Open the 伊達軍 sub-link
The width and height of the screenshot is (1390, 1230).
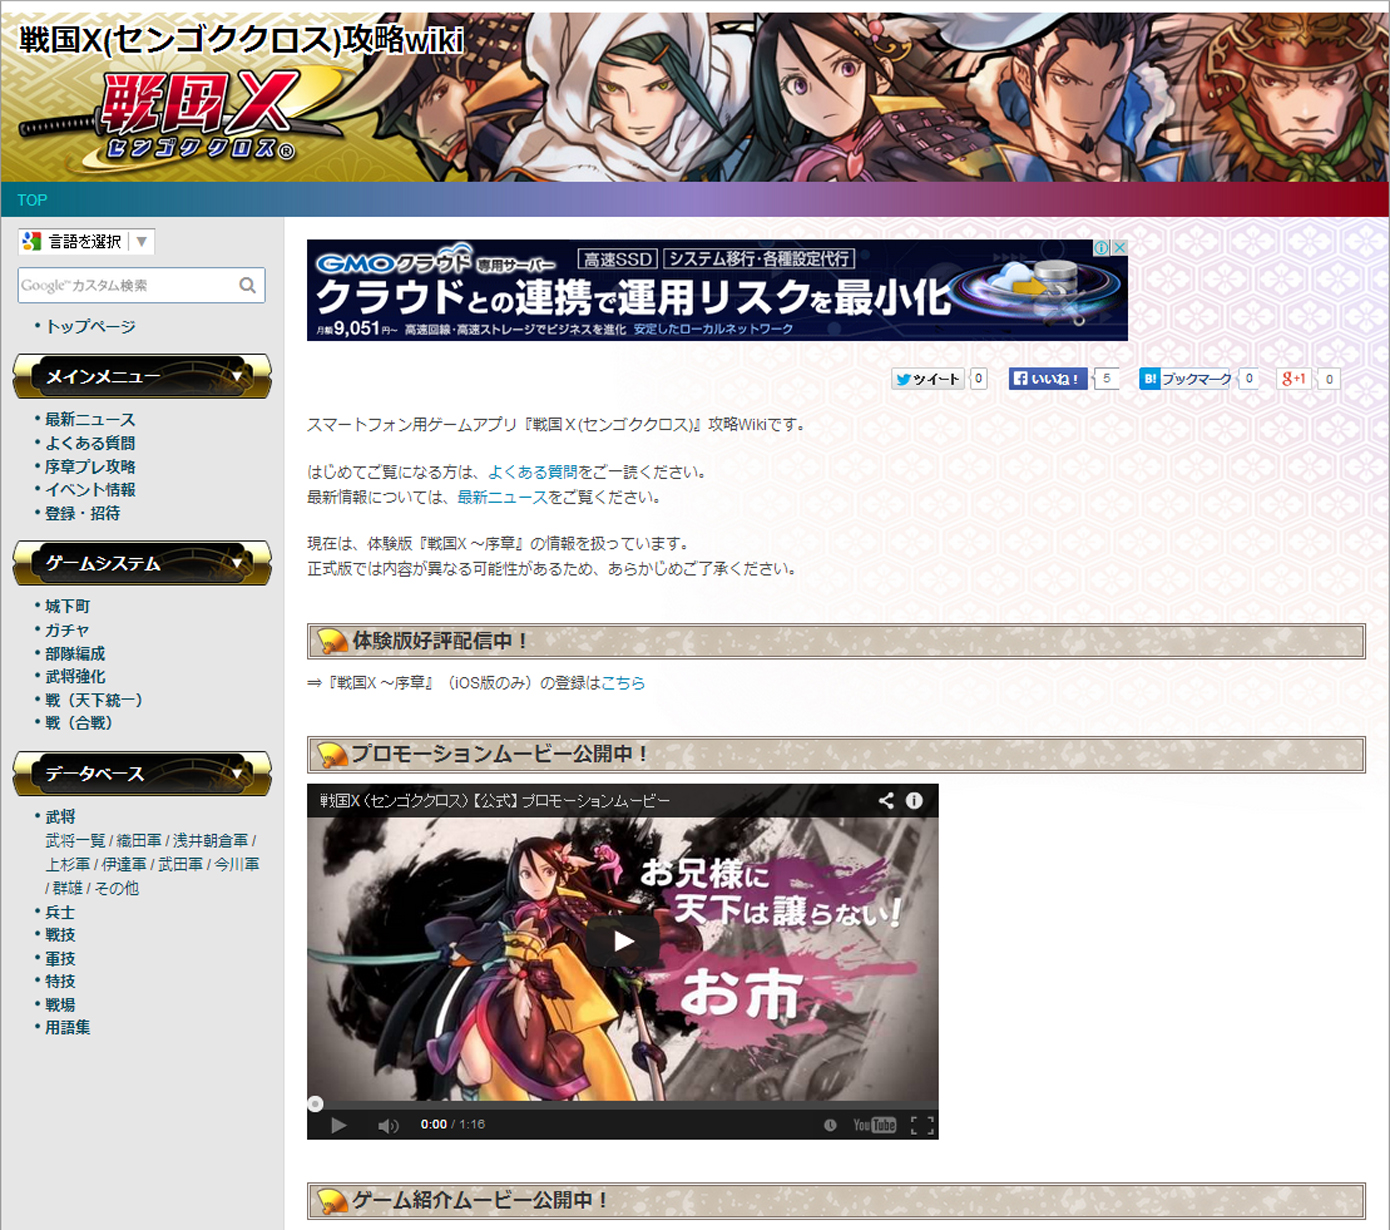coord(124,864)
